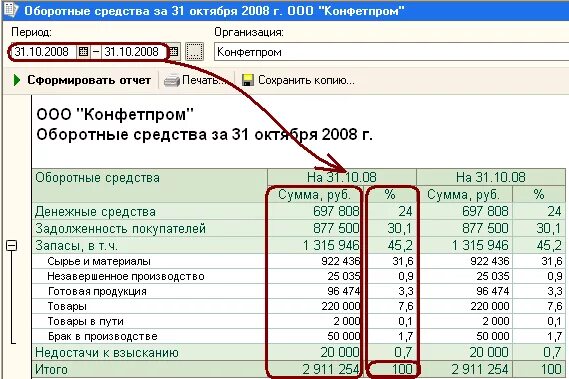Select the Товары row label

click(67, 306)
